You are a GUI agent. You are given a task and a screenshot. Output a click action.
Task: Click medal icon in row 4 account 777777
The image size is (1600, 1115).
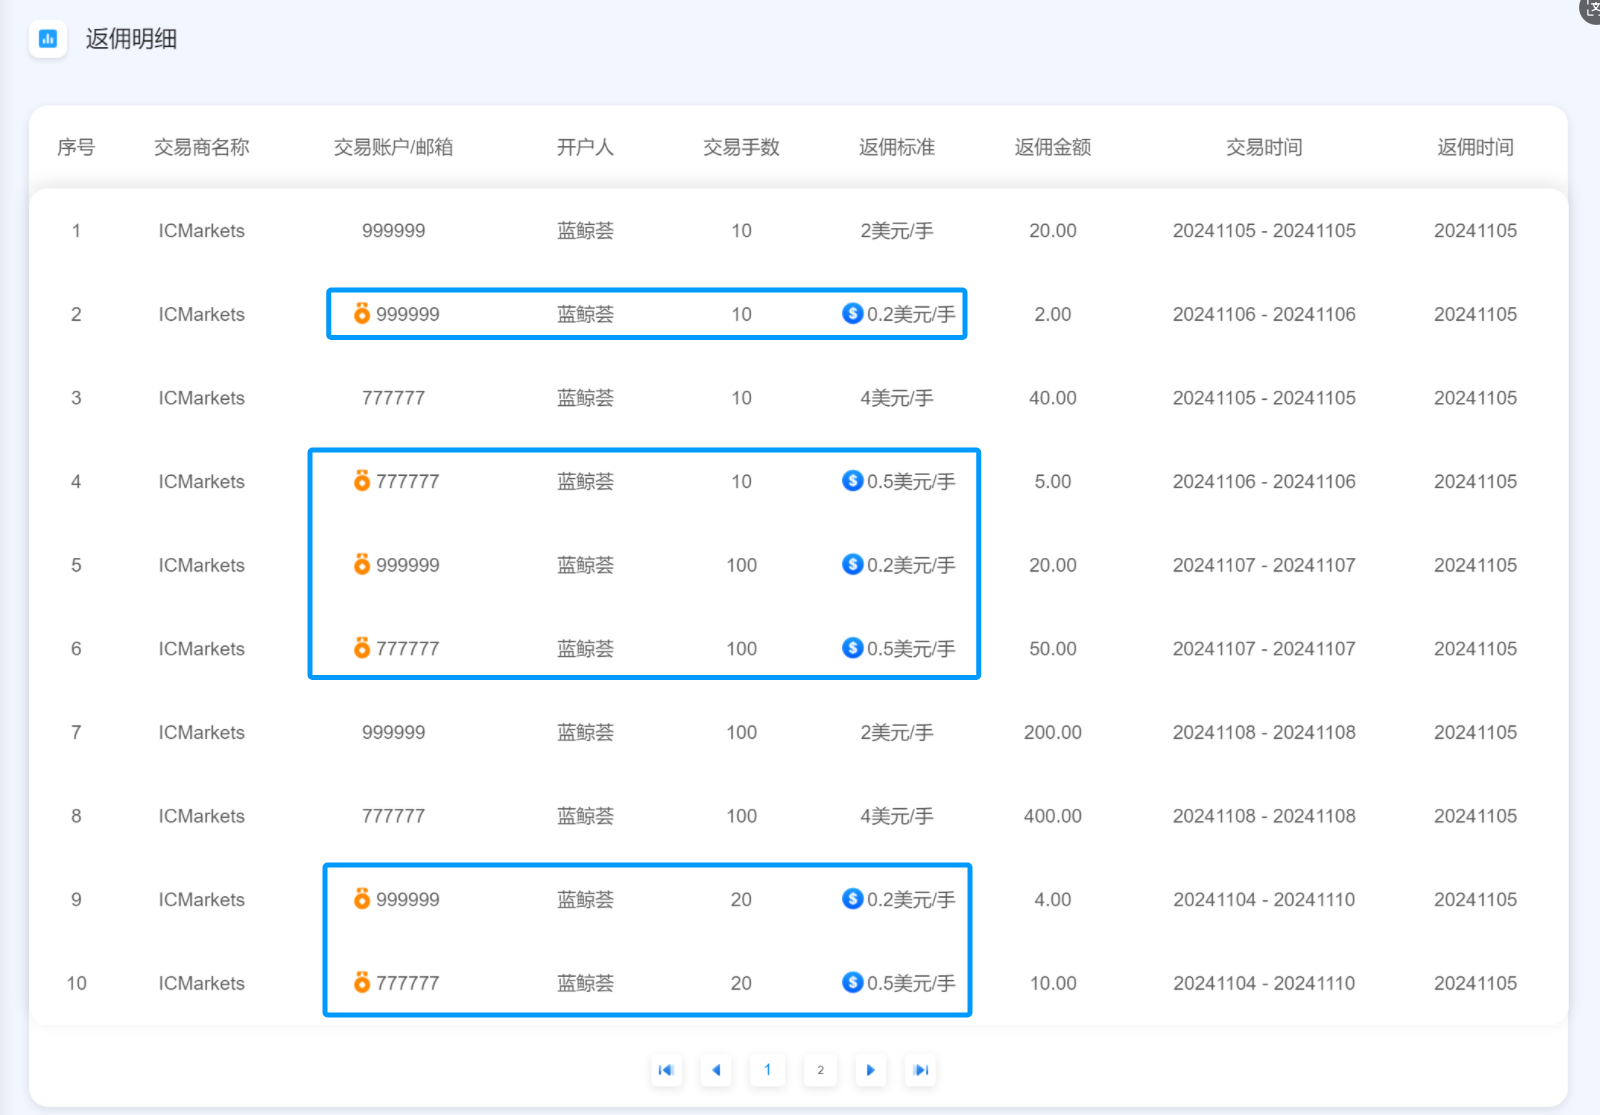[x=362, y=481]
